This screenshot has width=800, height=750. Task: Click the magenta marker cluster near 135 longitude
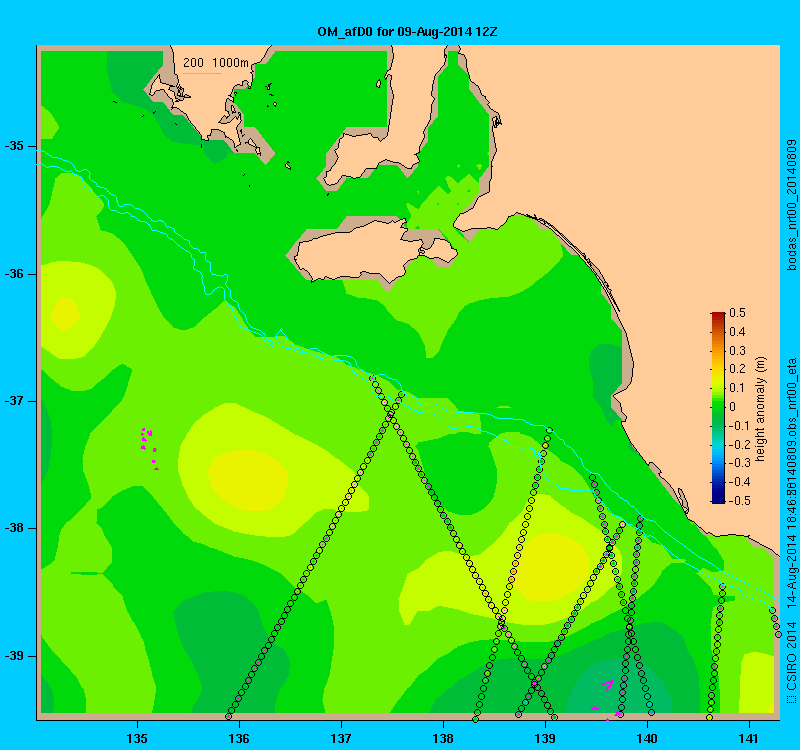[x=149, y=448]
